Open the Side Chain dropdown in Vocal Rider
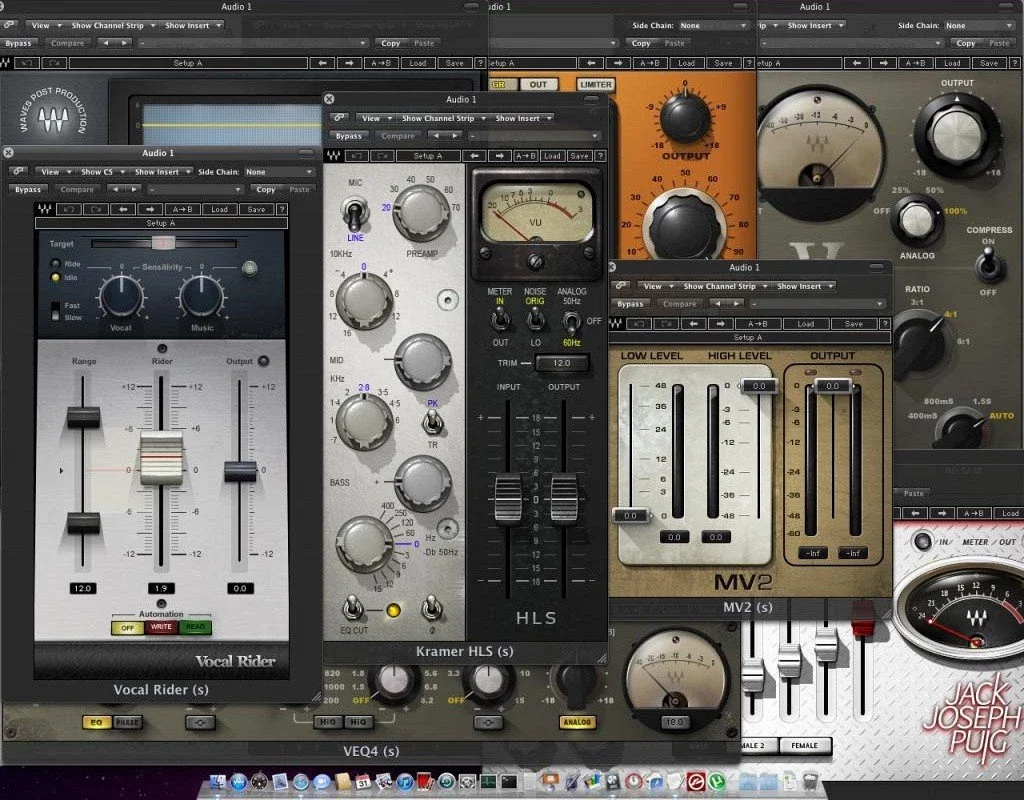1024x800 pixels. point(280,172)
